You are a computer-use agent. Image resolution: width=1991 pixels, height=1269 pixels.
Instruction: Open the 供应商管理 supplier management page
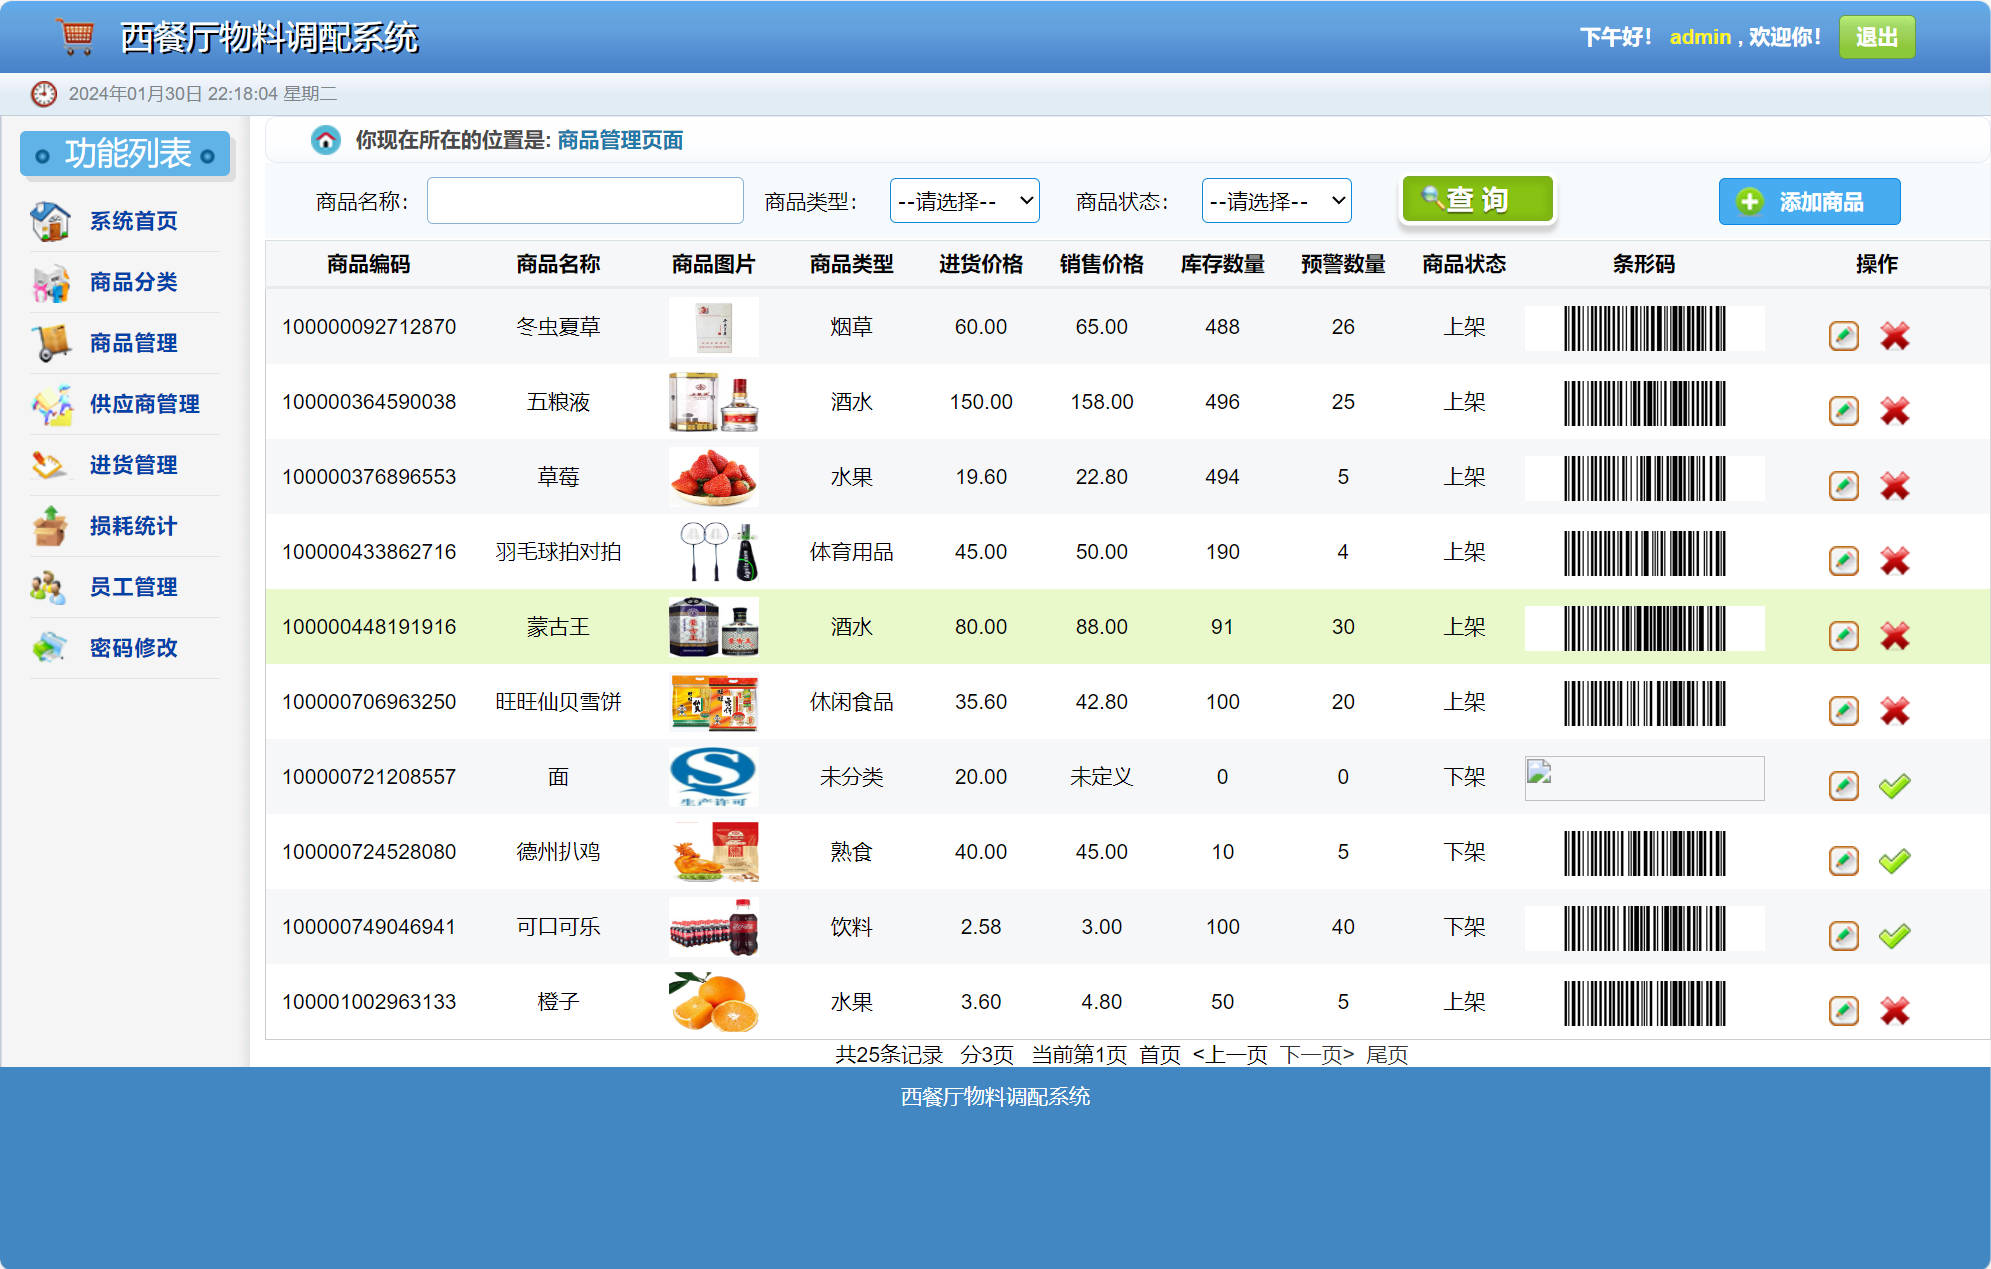point(144,404)
